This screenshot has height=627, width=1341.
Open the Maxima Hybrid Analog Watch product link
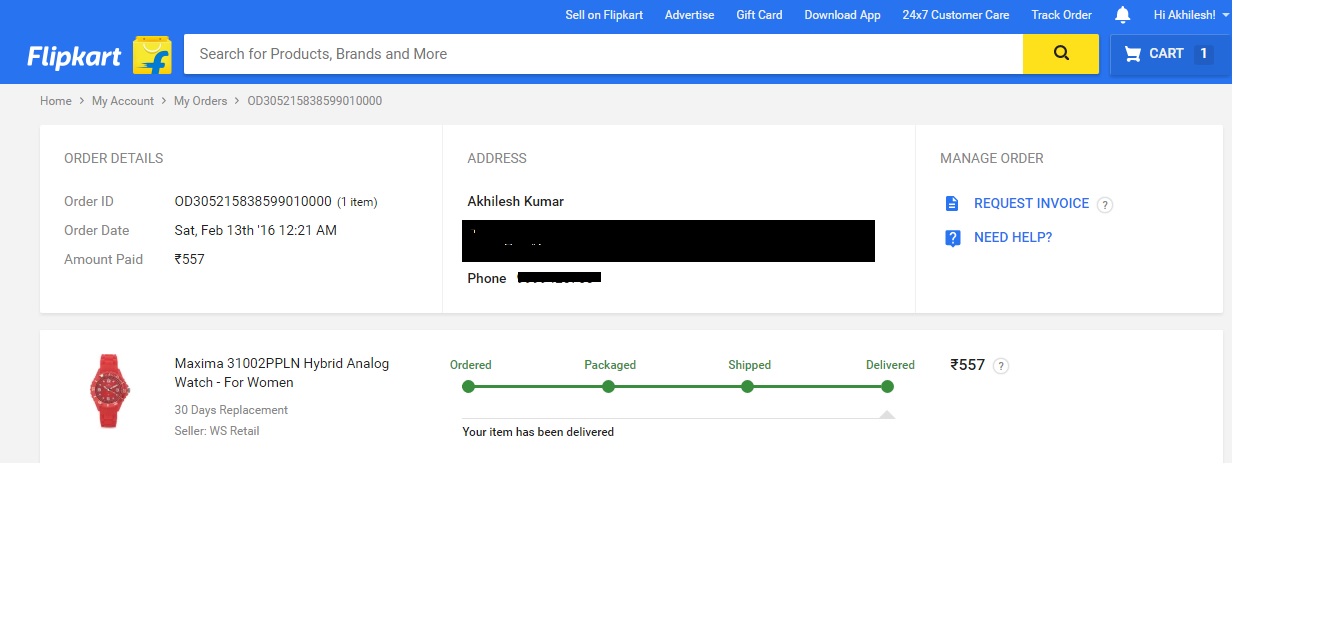(282, 373)
